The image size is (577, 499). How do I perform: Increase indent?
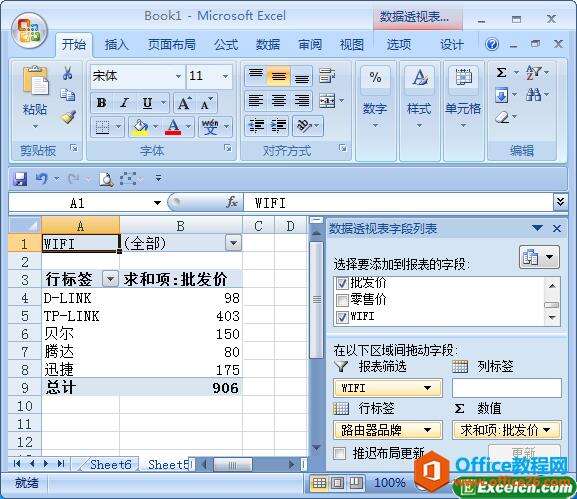(x=279, y=126)
